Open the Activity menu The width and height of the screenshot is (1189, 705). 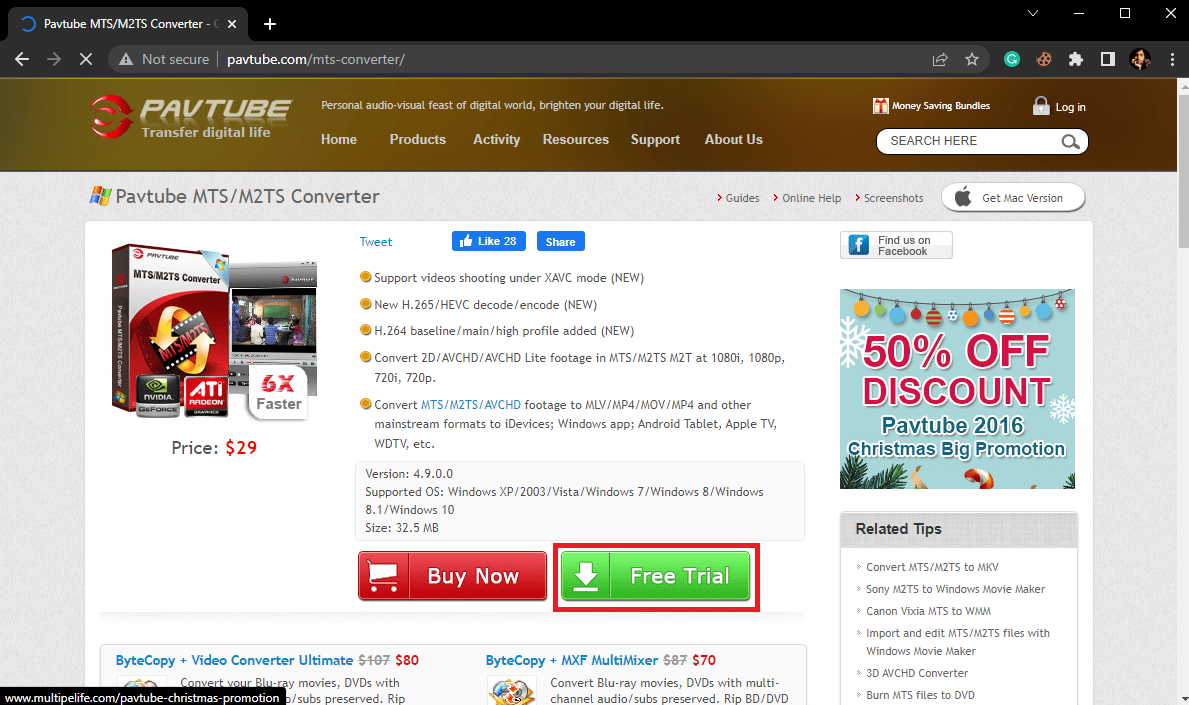[x=497, y=139]
